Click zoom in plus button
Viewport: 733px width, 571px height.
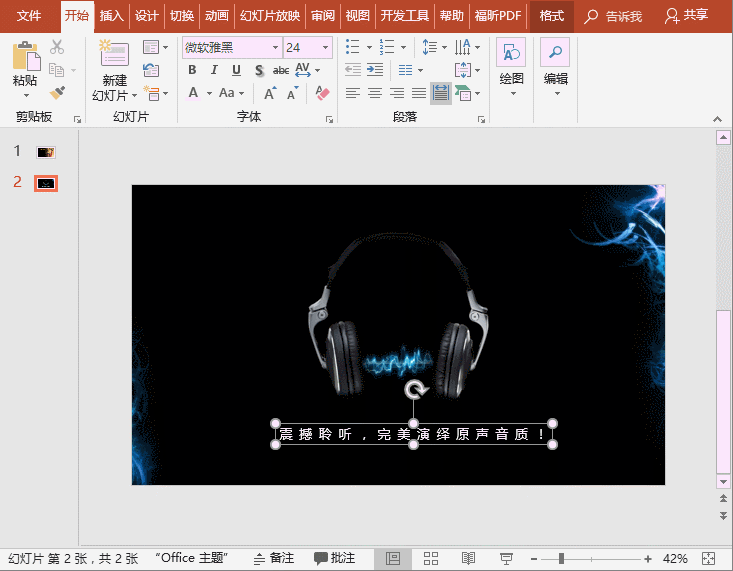point(647,559)
